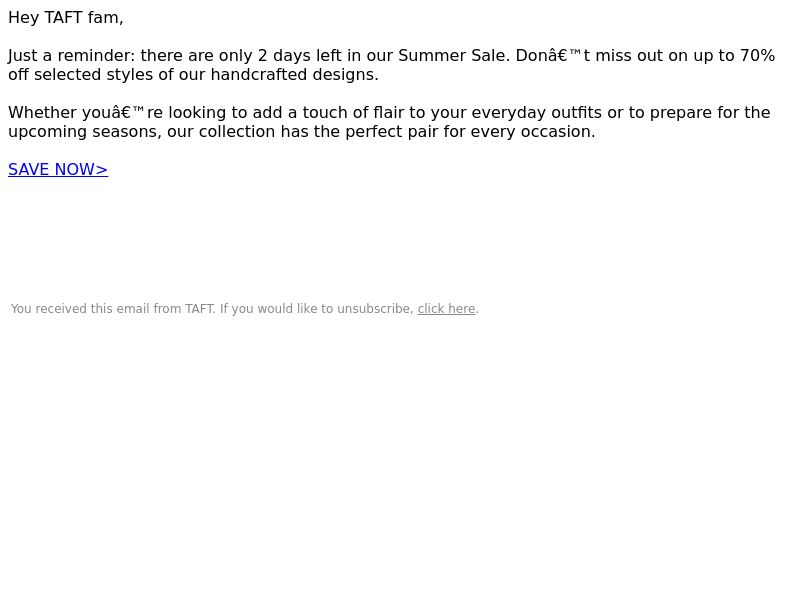Click the word "unsubscribe" in footer
Screen dimensions: 800x600
pyautogui.click(x=374, y=309)
